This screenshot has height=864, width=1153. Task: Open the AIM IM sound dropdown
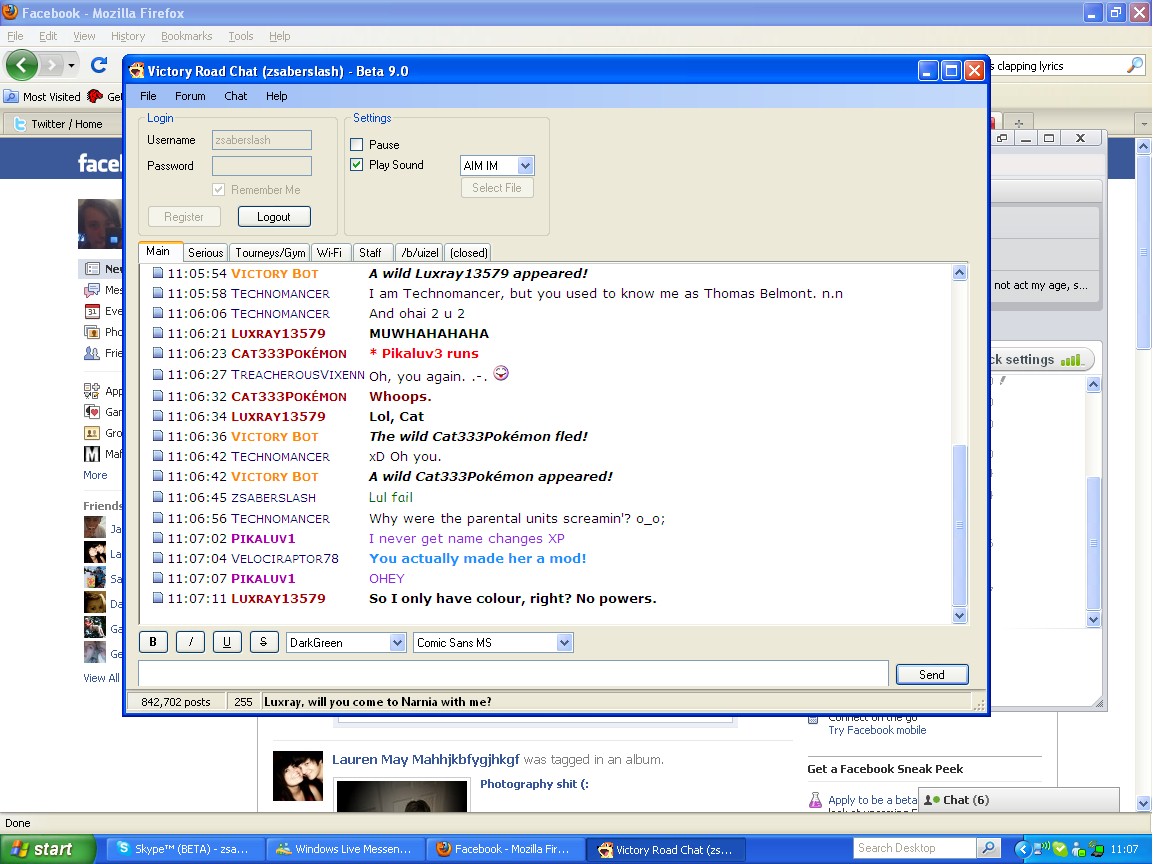526,166
